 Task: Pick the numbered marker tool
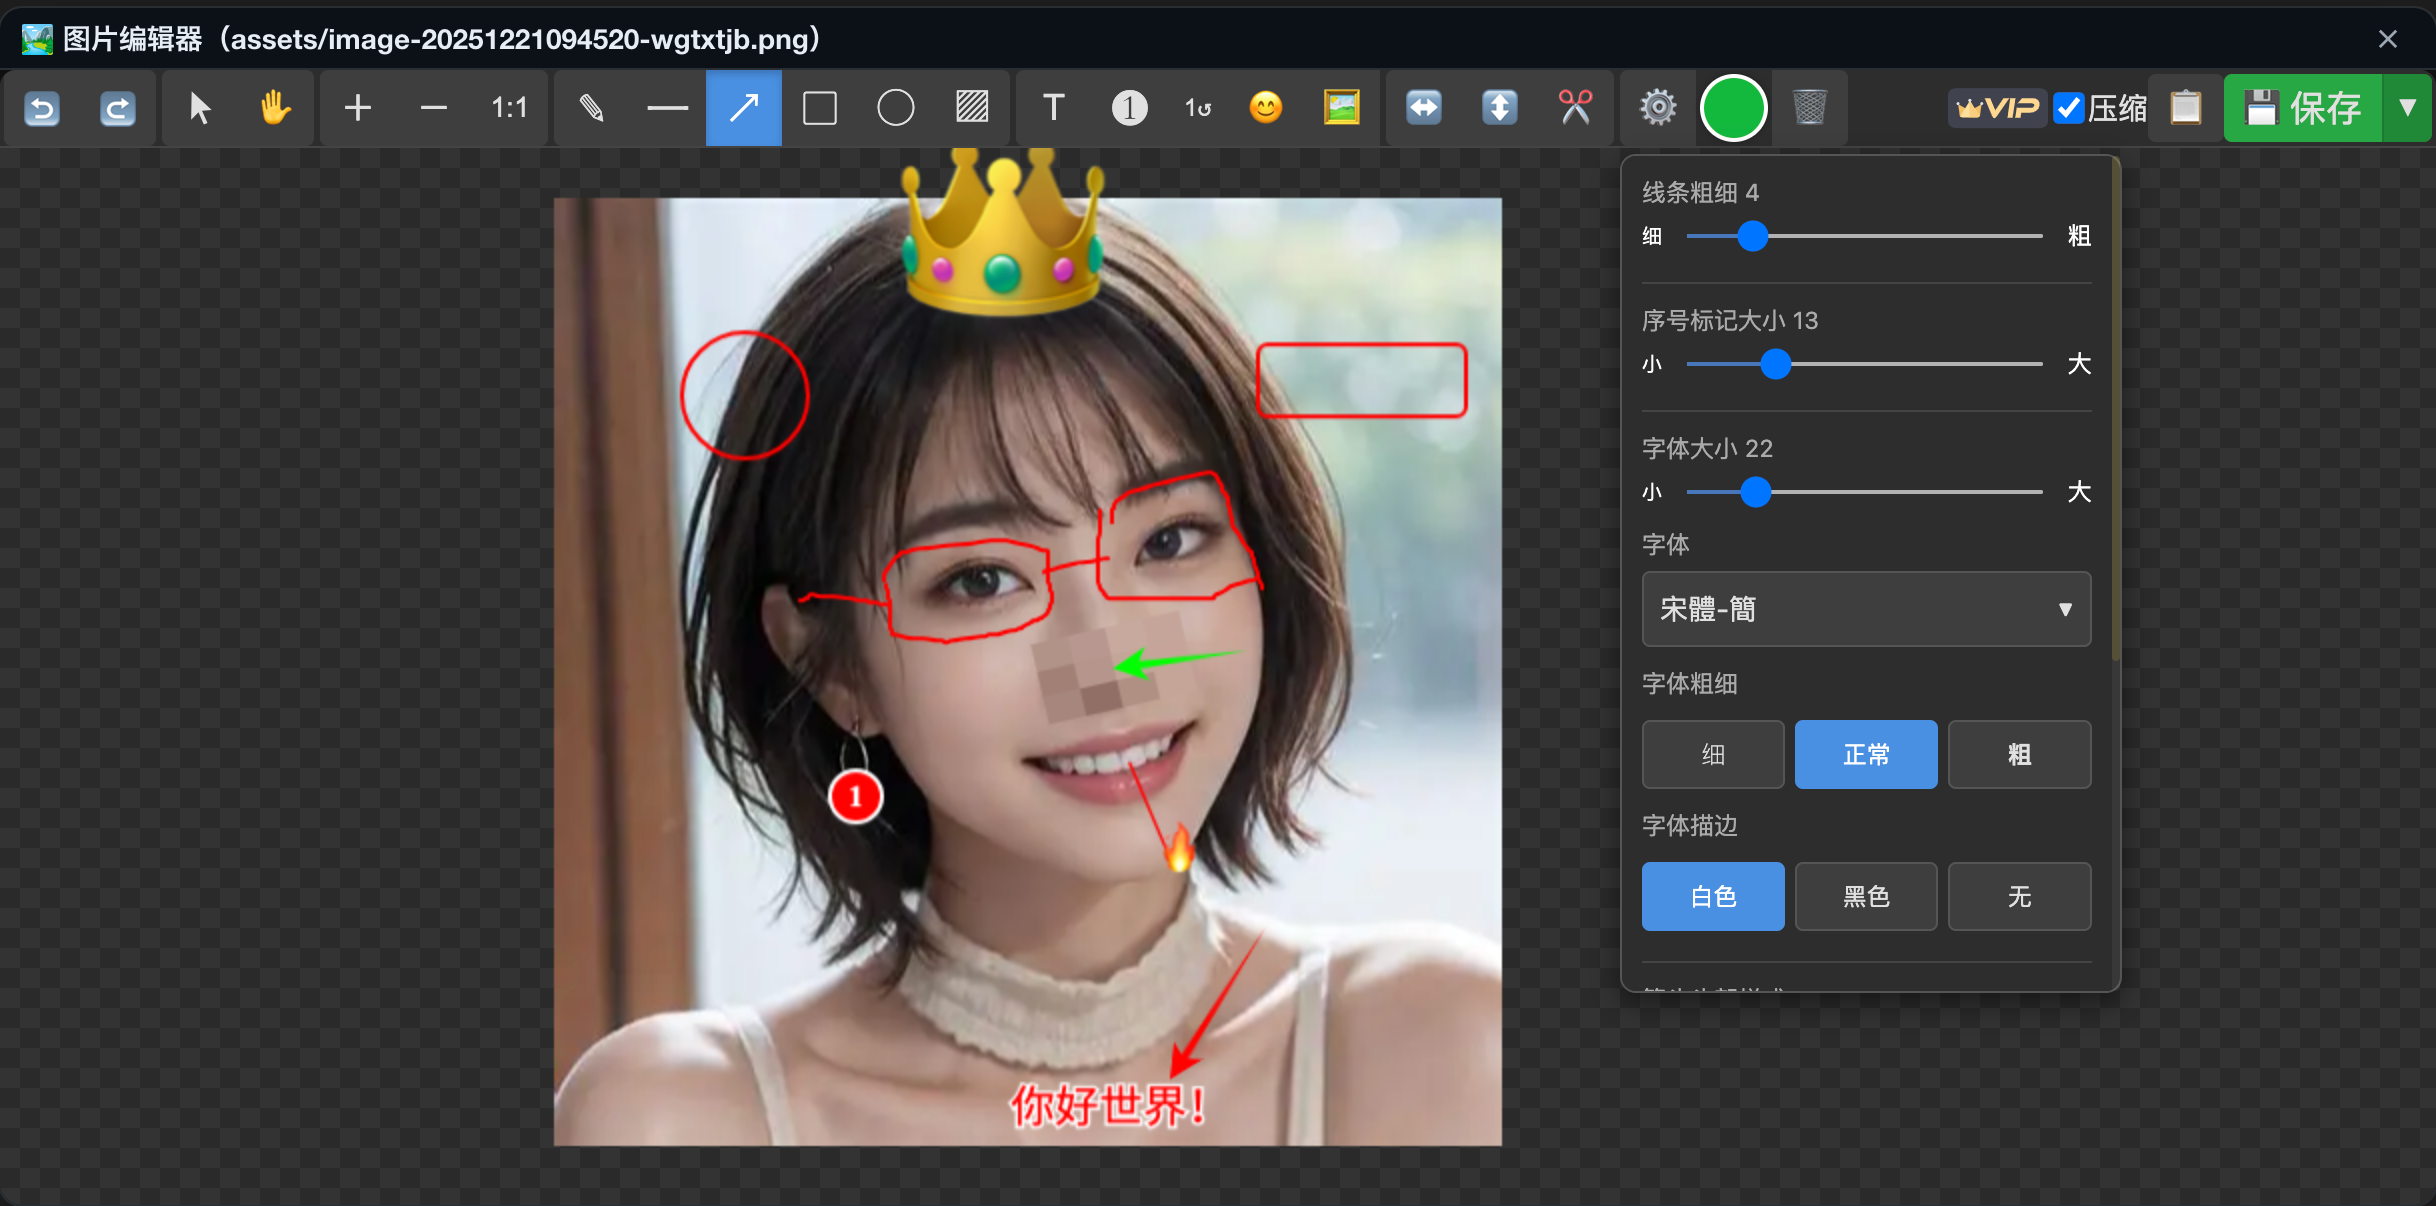[1129, 108]
